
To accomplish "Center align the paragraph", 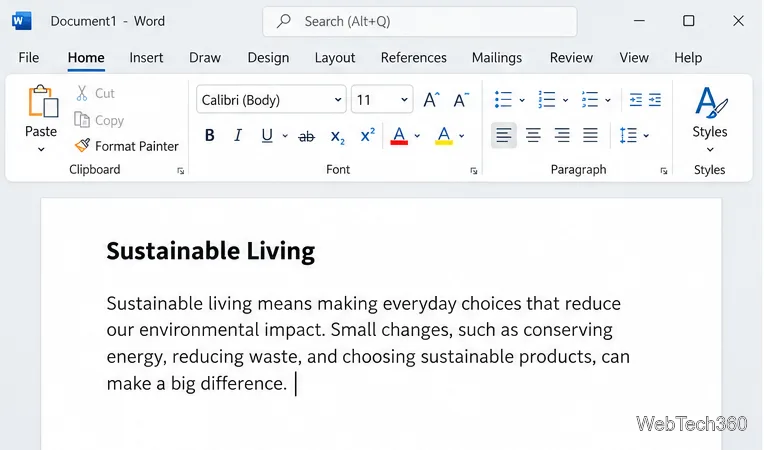I will (x=533, y=135).
